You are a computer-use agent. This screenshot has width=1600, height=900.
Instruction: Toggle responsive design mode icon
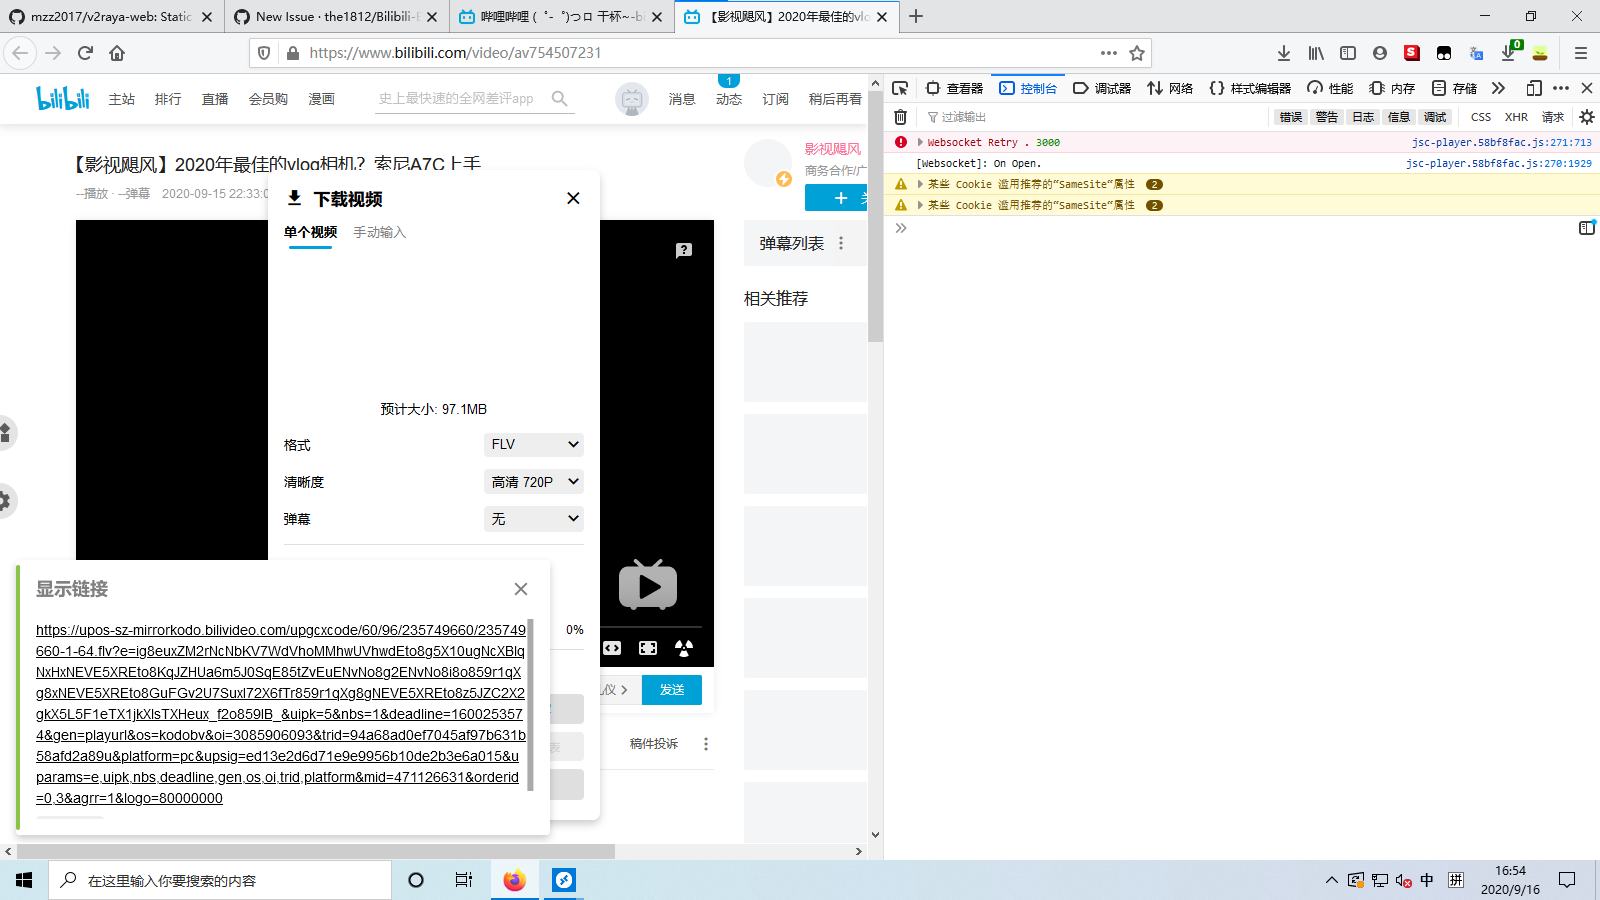1534,88
